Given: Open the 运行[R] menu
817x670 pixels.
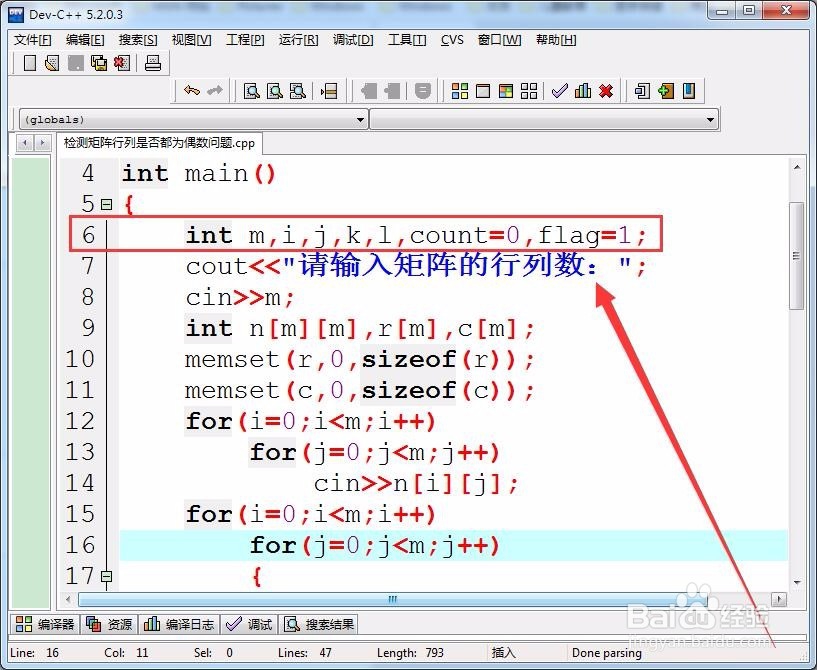Looking at the screenshot, I should (298, 40).
